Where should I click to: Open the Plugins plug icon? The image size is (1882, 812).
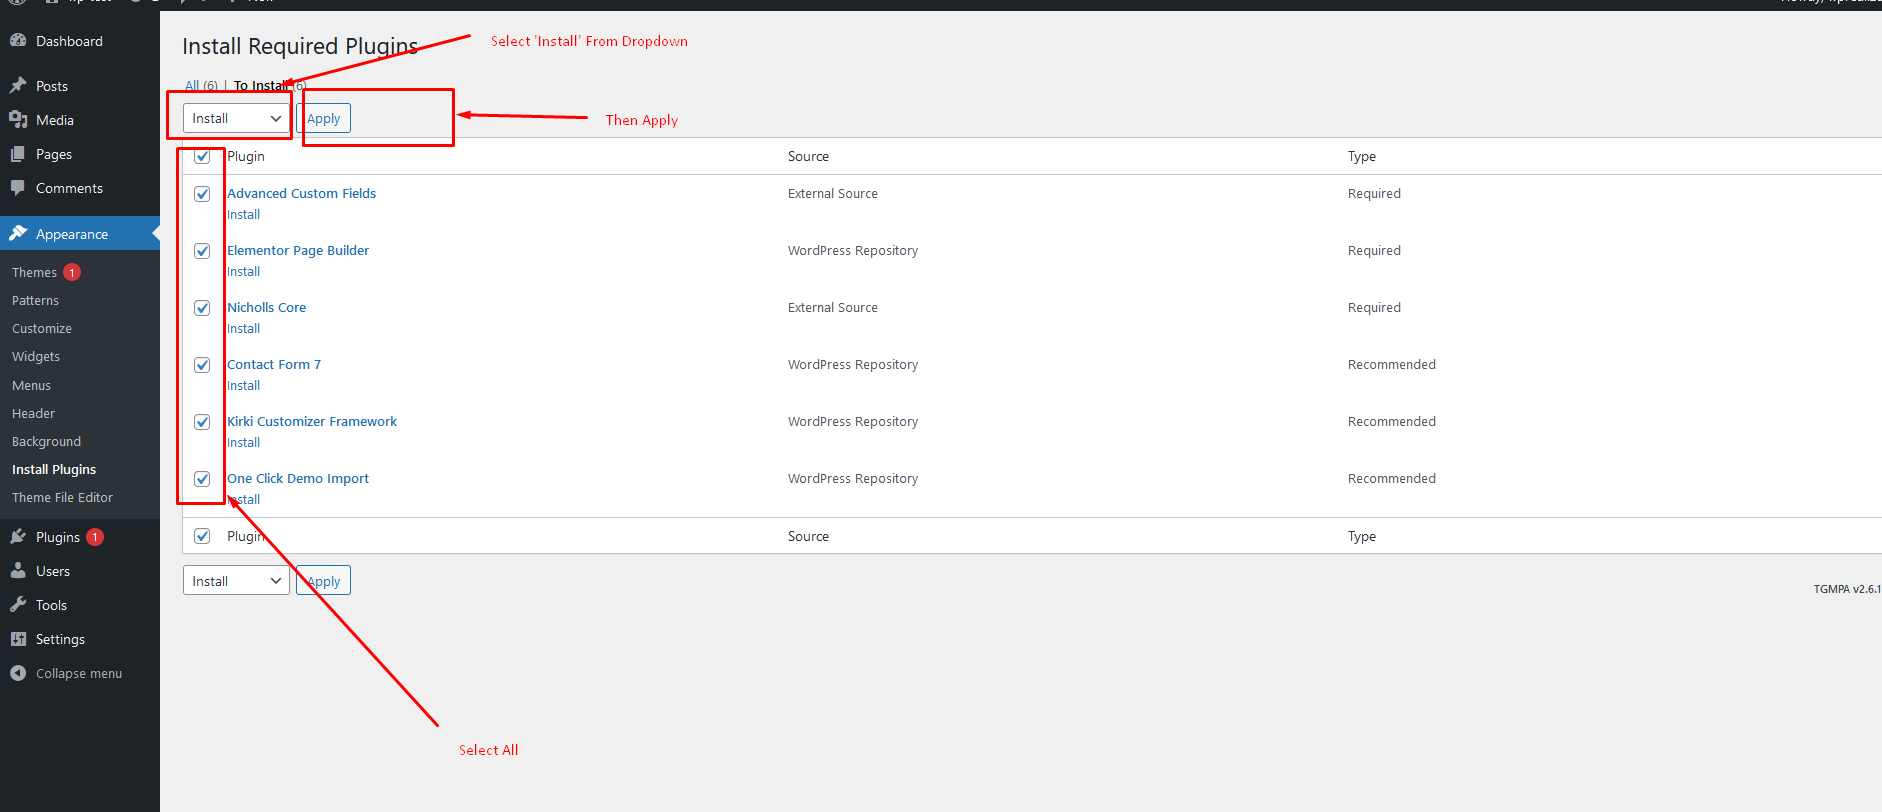tap(18, 537)
